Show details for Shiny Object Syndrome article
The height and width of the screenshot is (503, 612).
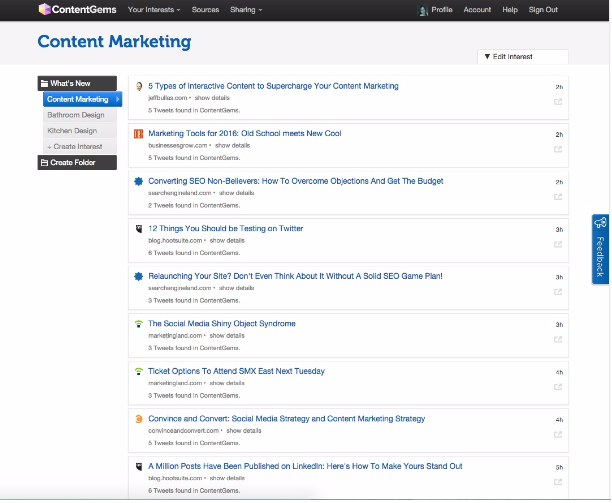click(x=227, y=336)
